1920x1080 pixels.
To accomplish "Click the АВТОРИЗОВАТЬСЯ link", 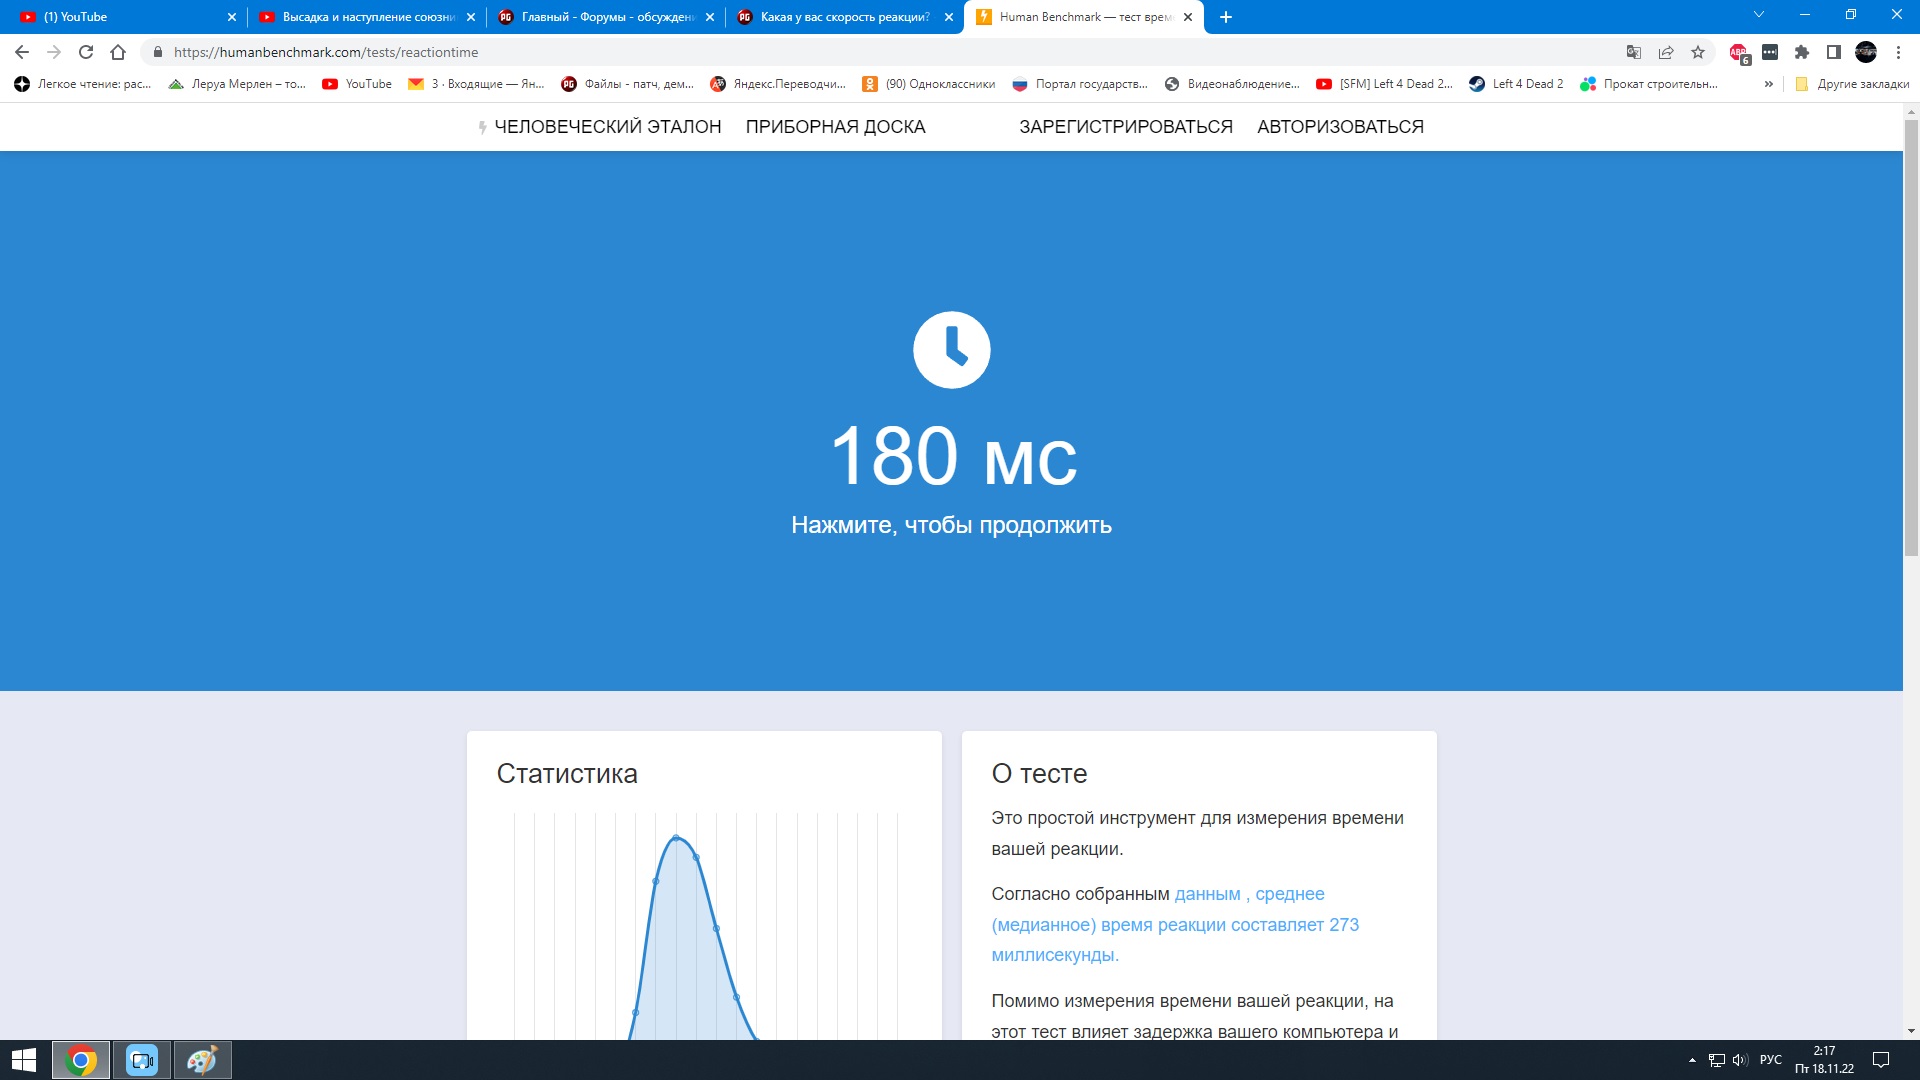I will [x=1340, y=127].
